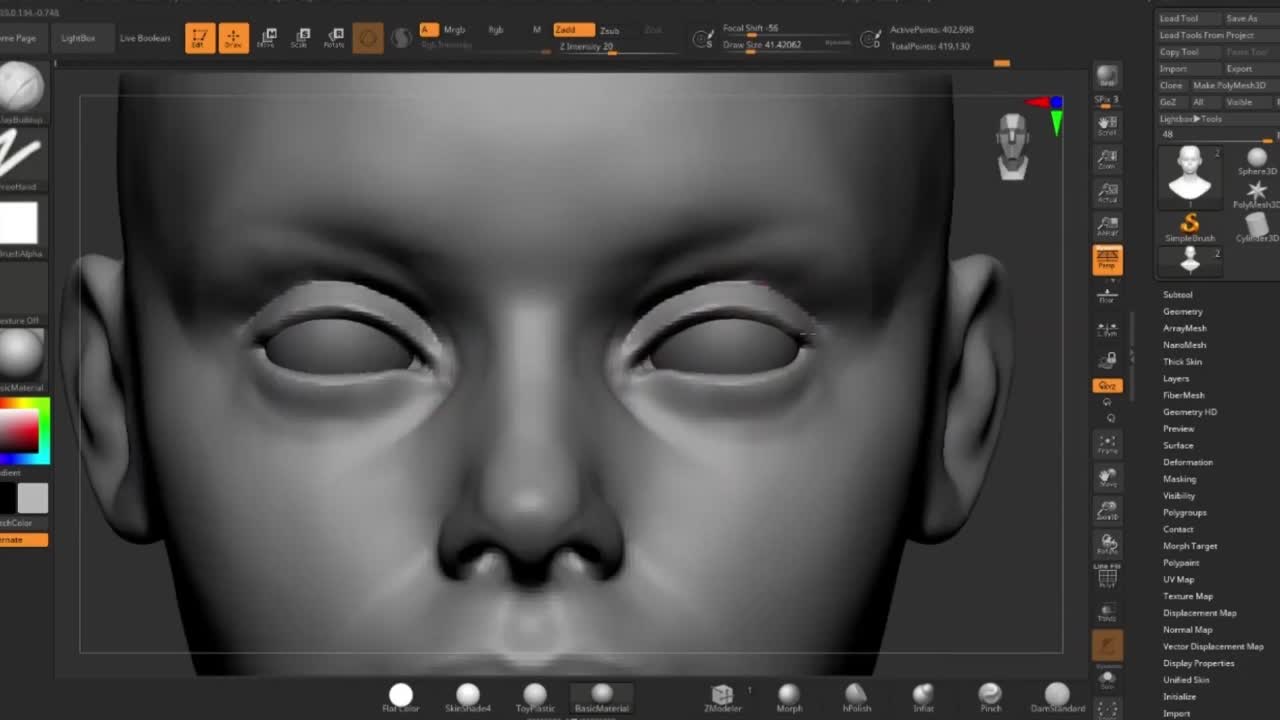Click the Frame mesh icon
This screenshot has width=1280, height=720.
tap(1107, 444)
